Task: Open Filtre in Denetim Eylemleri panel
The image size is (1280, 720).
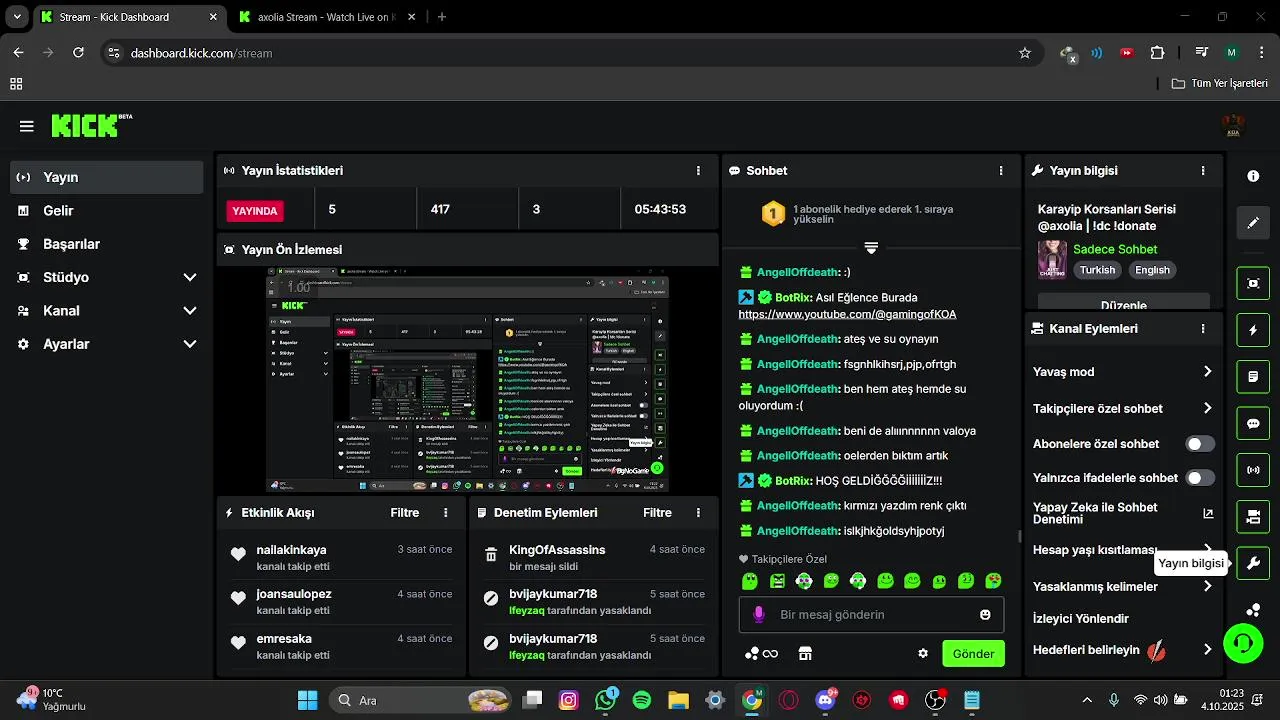Action: click(x=657, y=513)
